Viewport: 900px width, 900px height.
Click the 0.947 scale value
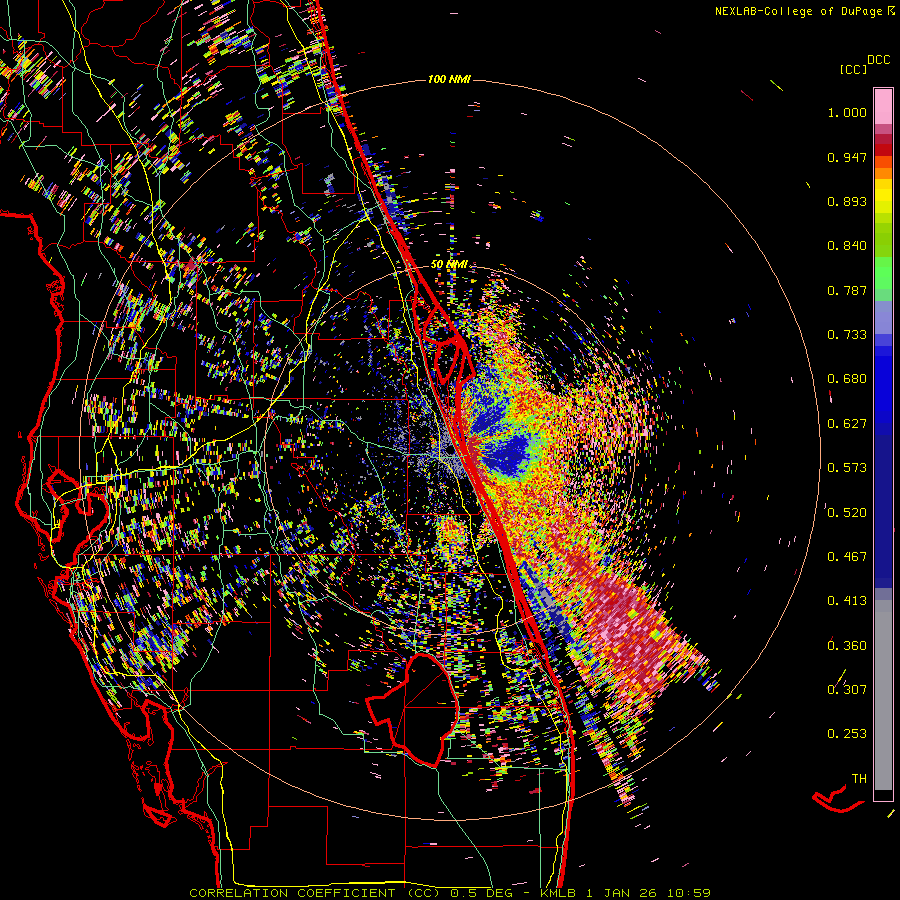[x=847, y=157]
